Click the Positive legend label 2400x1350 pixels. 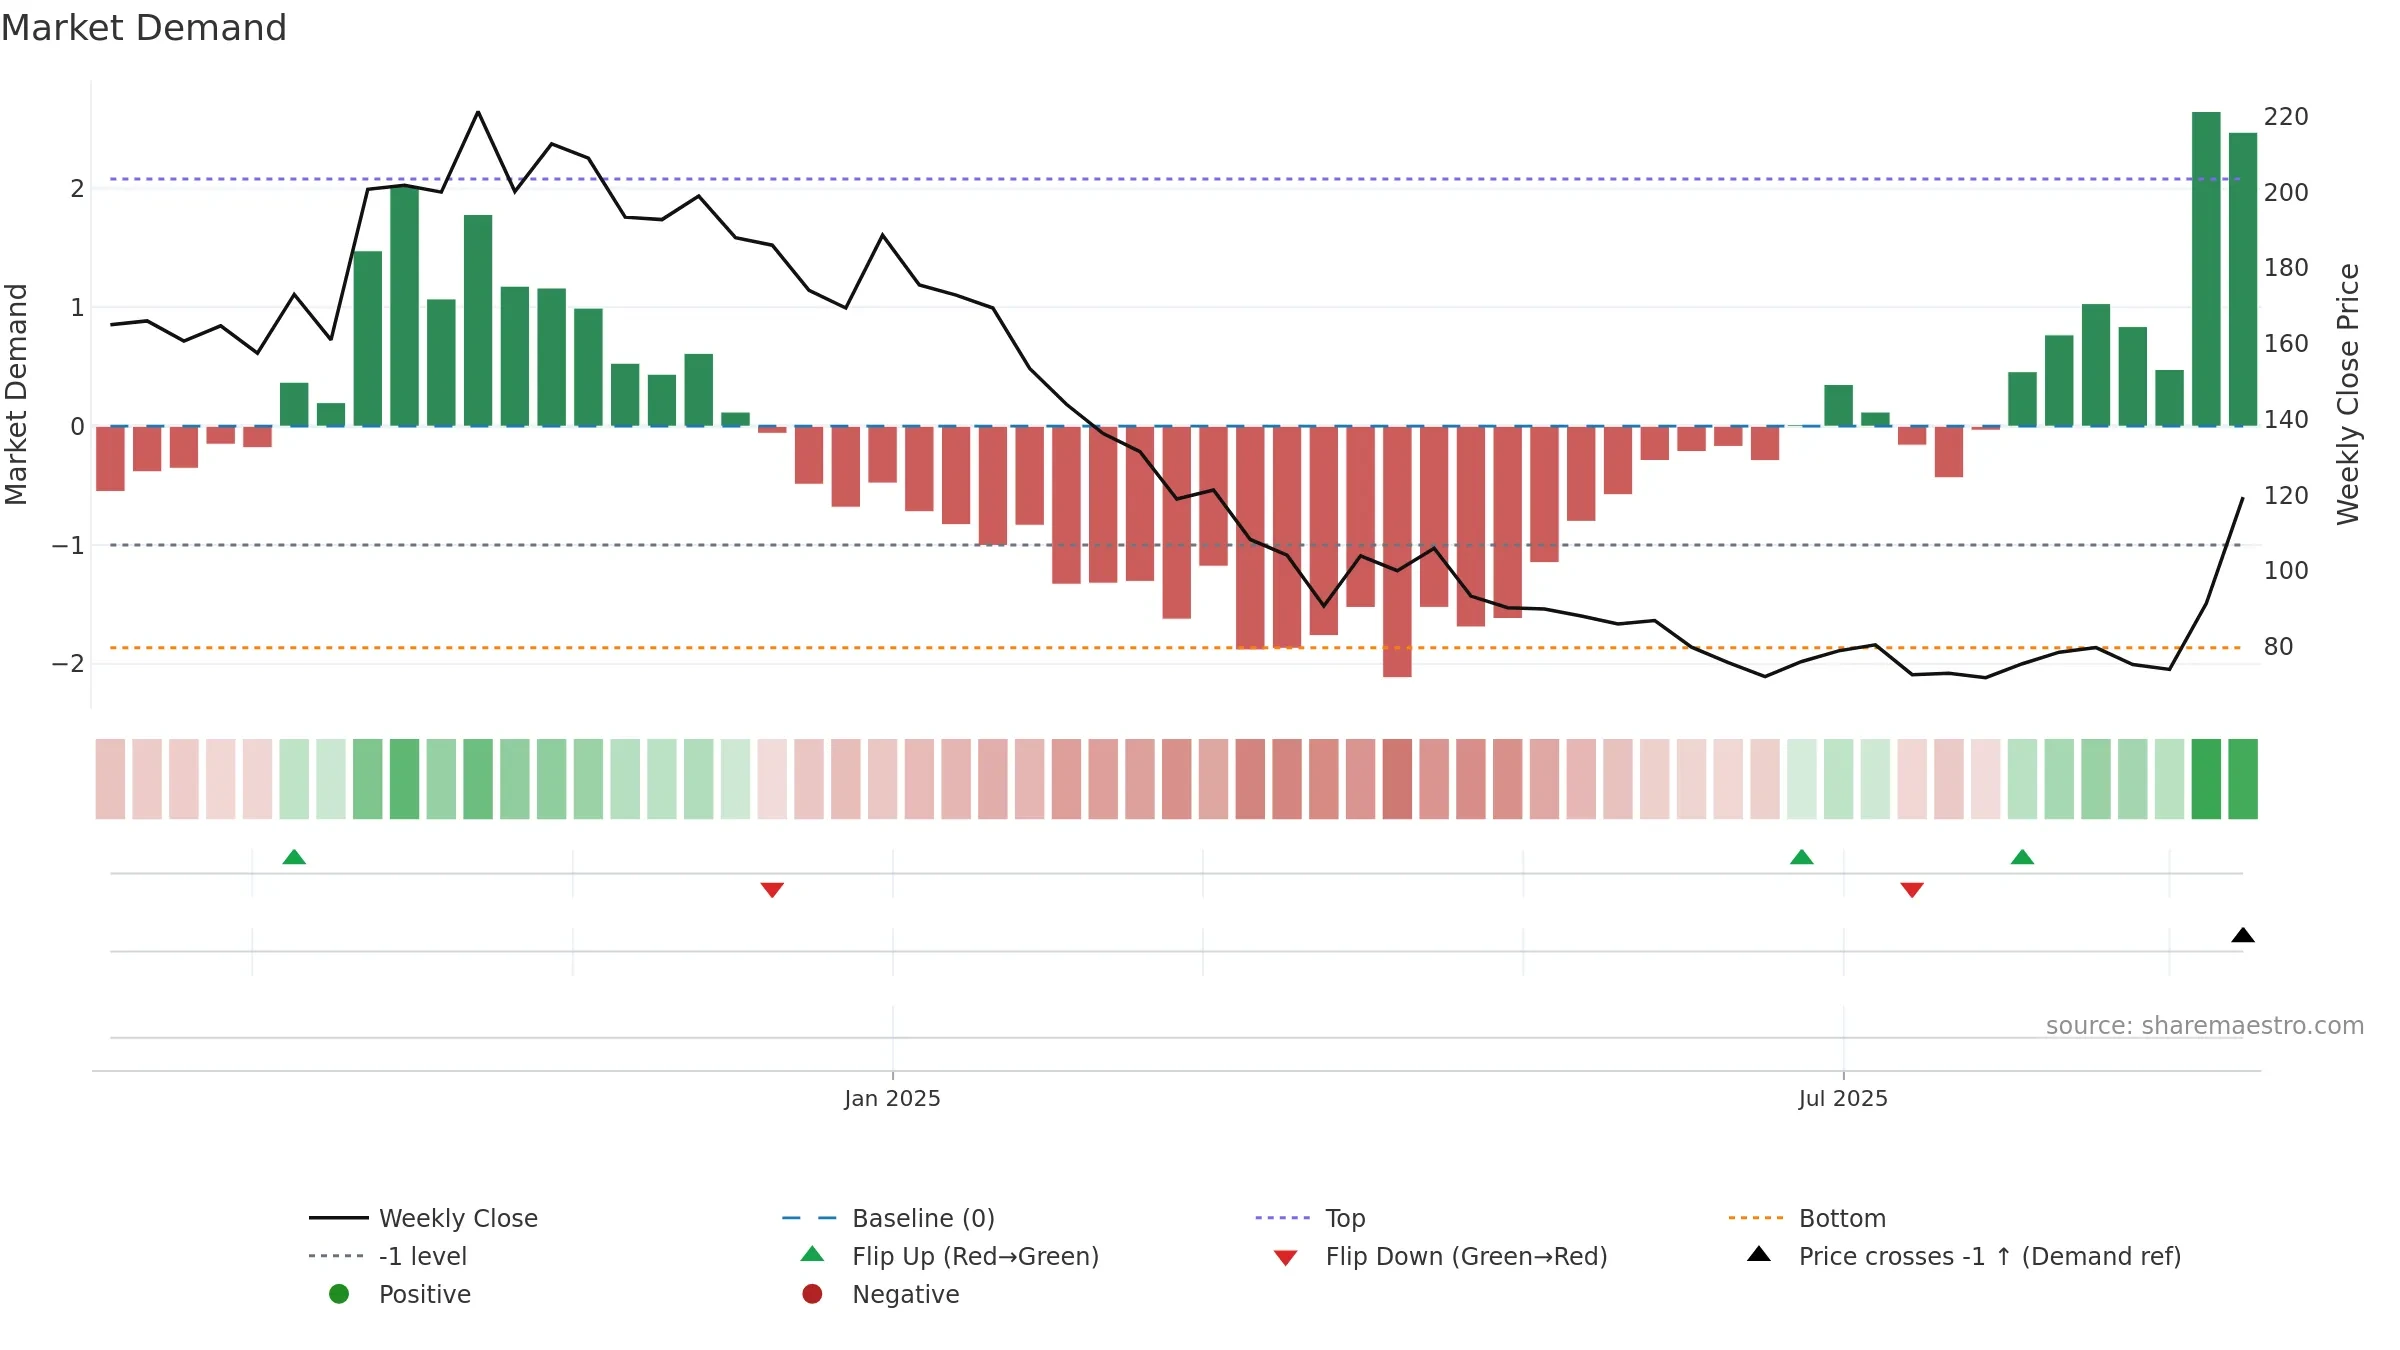click(424, 1294)
